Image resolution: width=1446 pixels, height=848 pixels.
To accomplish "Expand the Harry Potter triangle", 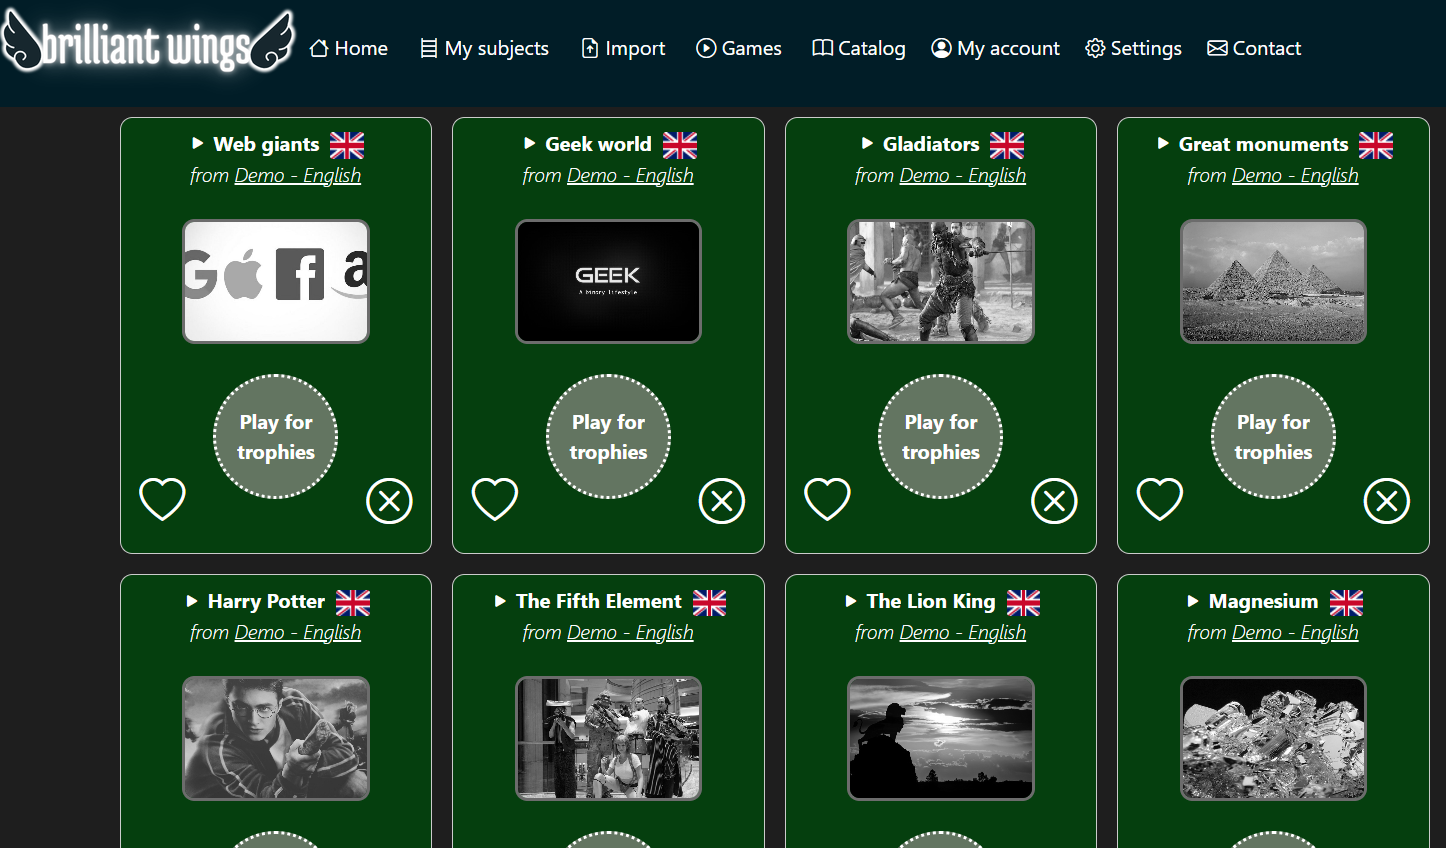I will [192, 601].
